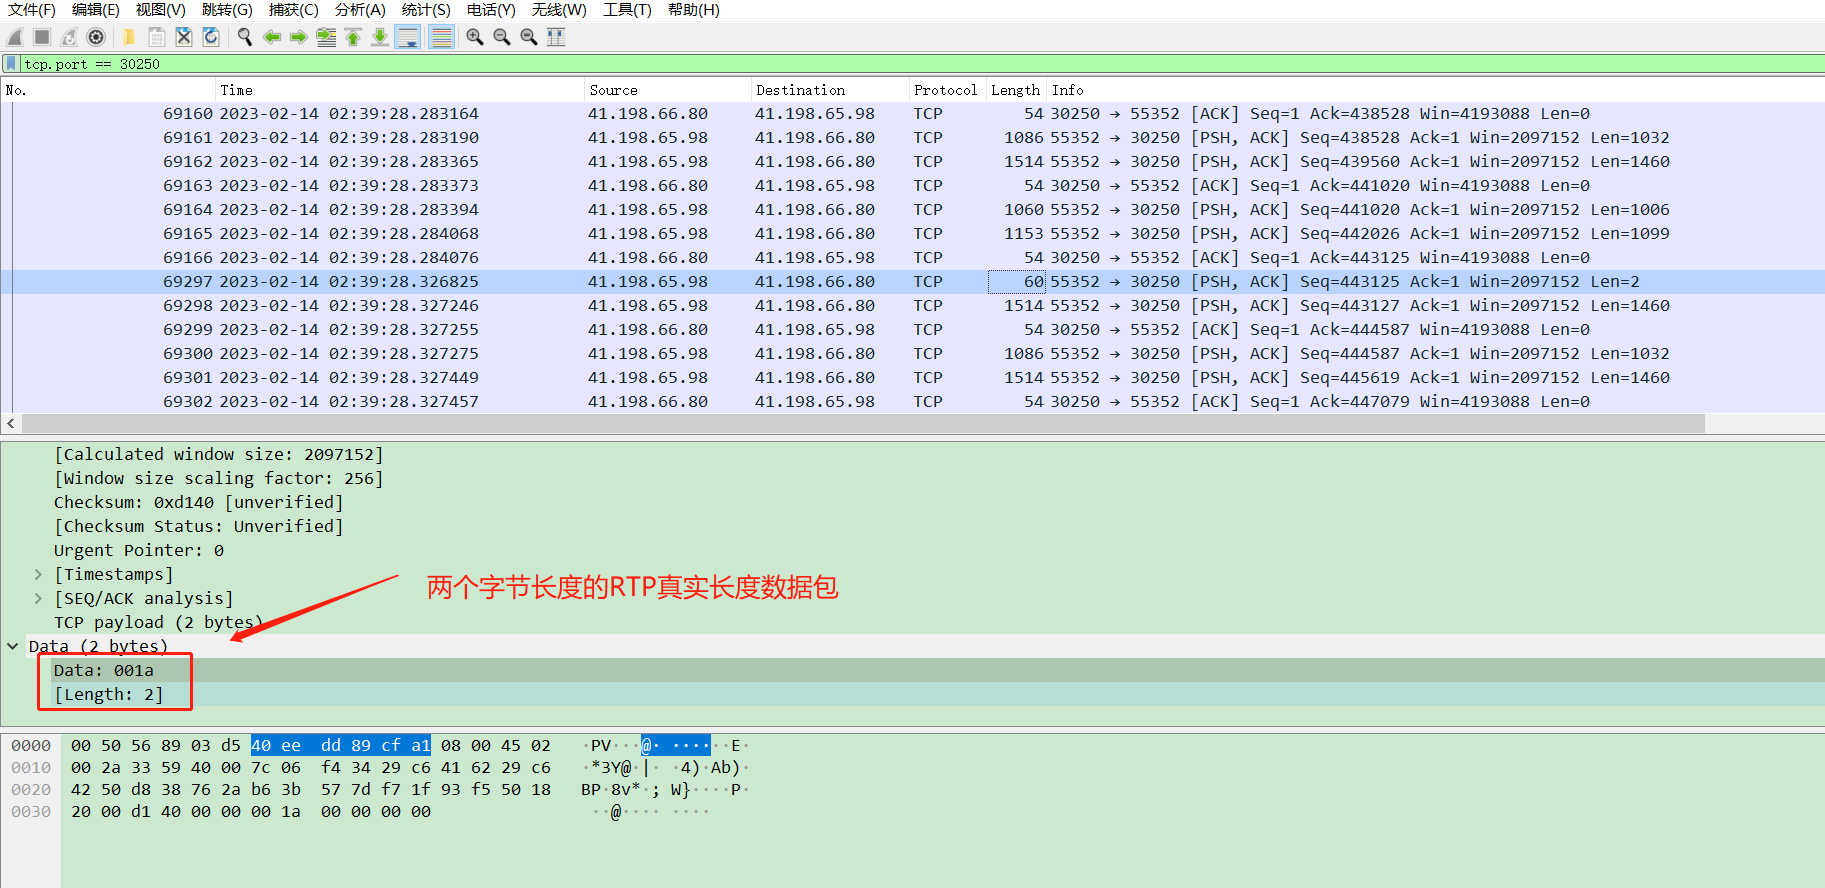Reload the capture file icon
The image size is (1825, 888).
coord(211,37)
